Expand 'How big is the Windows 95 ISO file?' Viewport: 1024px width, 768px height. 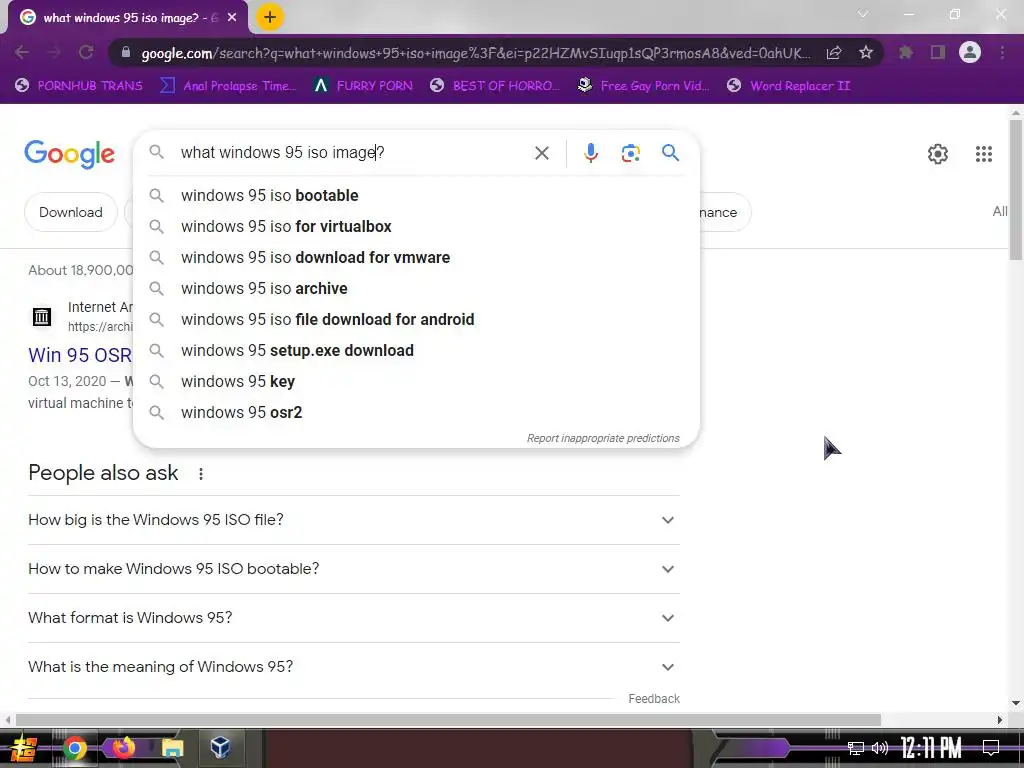pos(354,520)
